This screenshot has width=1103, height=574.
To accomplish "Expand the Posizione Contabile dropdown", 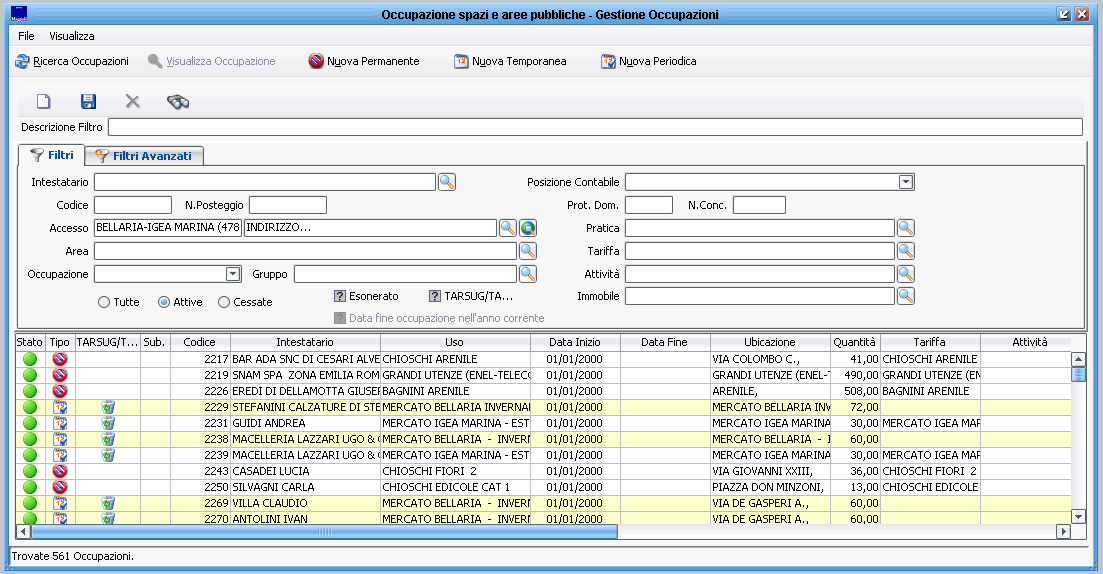I will [905, 182].
